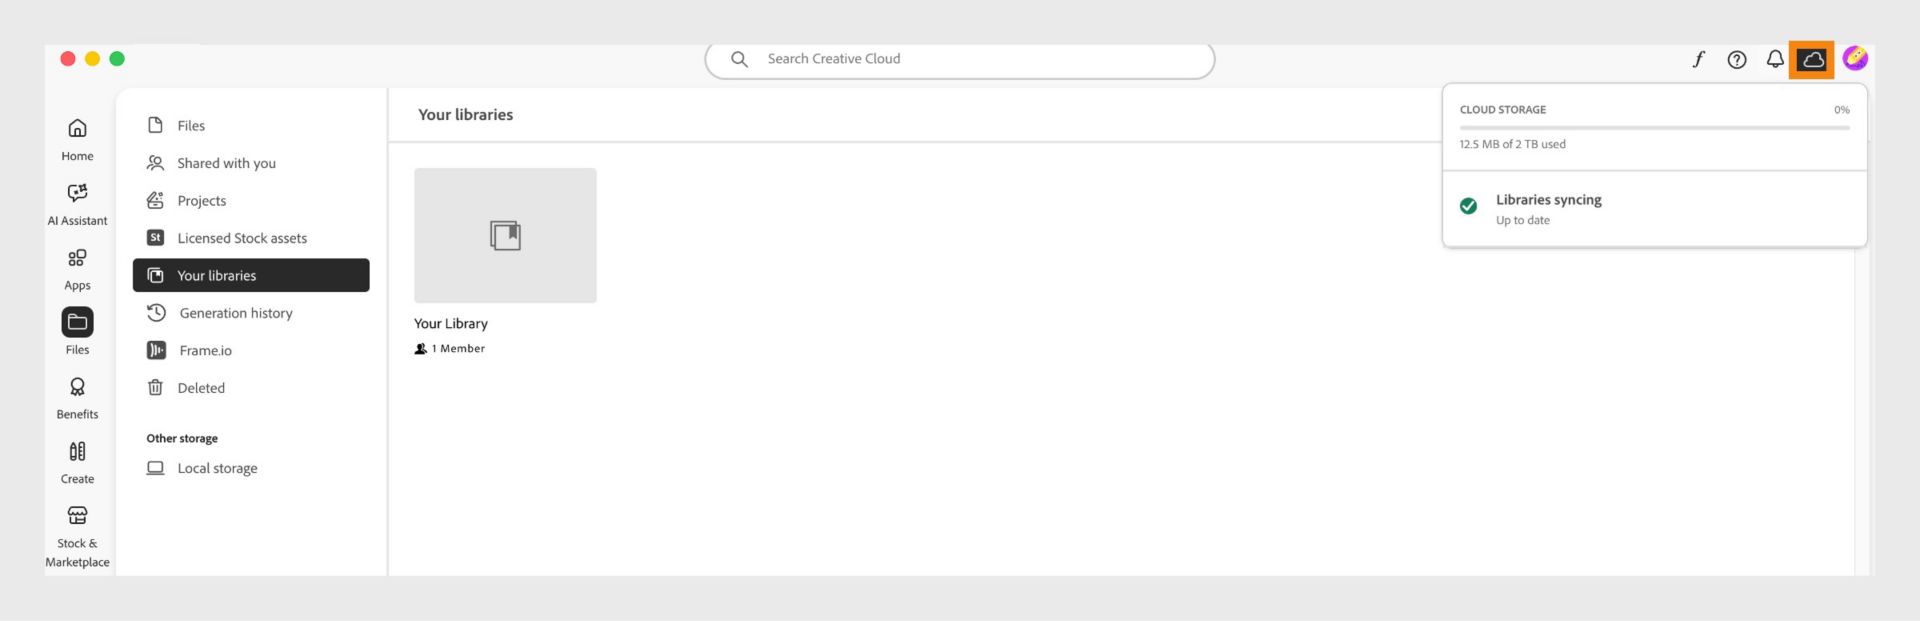Viewport: 1920px width, 621px height.
Task: Open the Benefits sidebar icon
Action: click(x=77, y=398)
